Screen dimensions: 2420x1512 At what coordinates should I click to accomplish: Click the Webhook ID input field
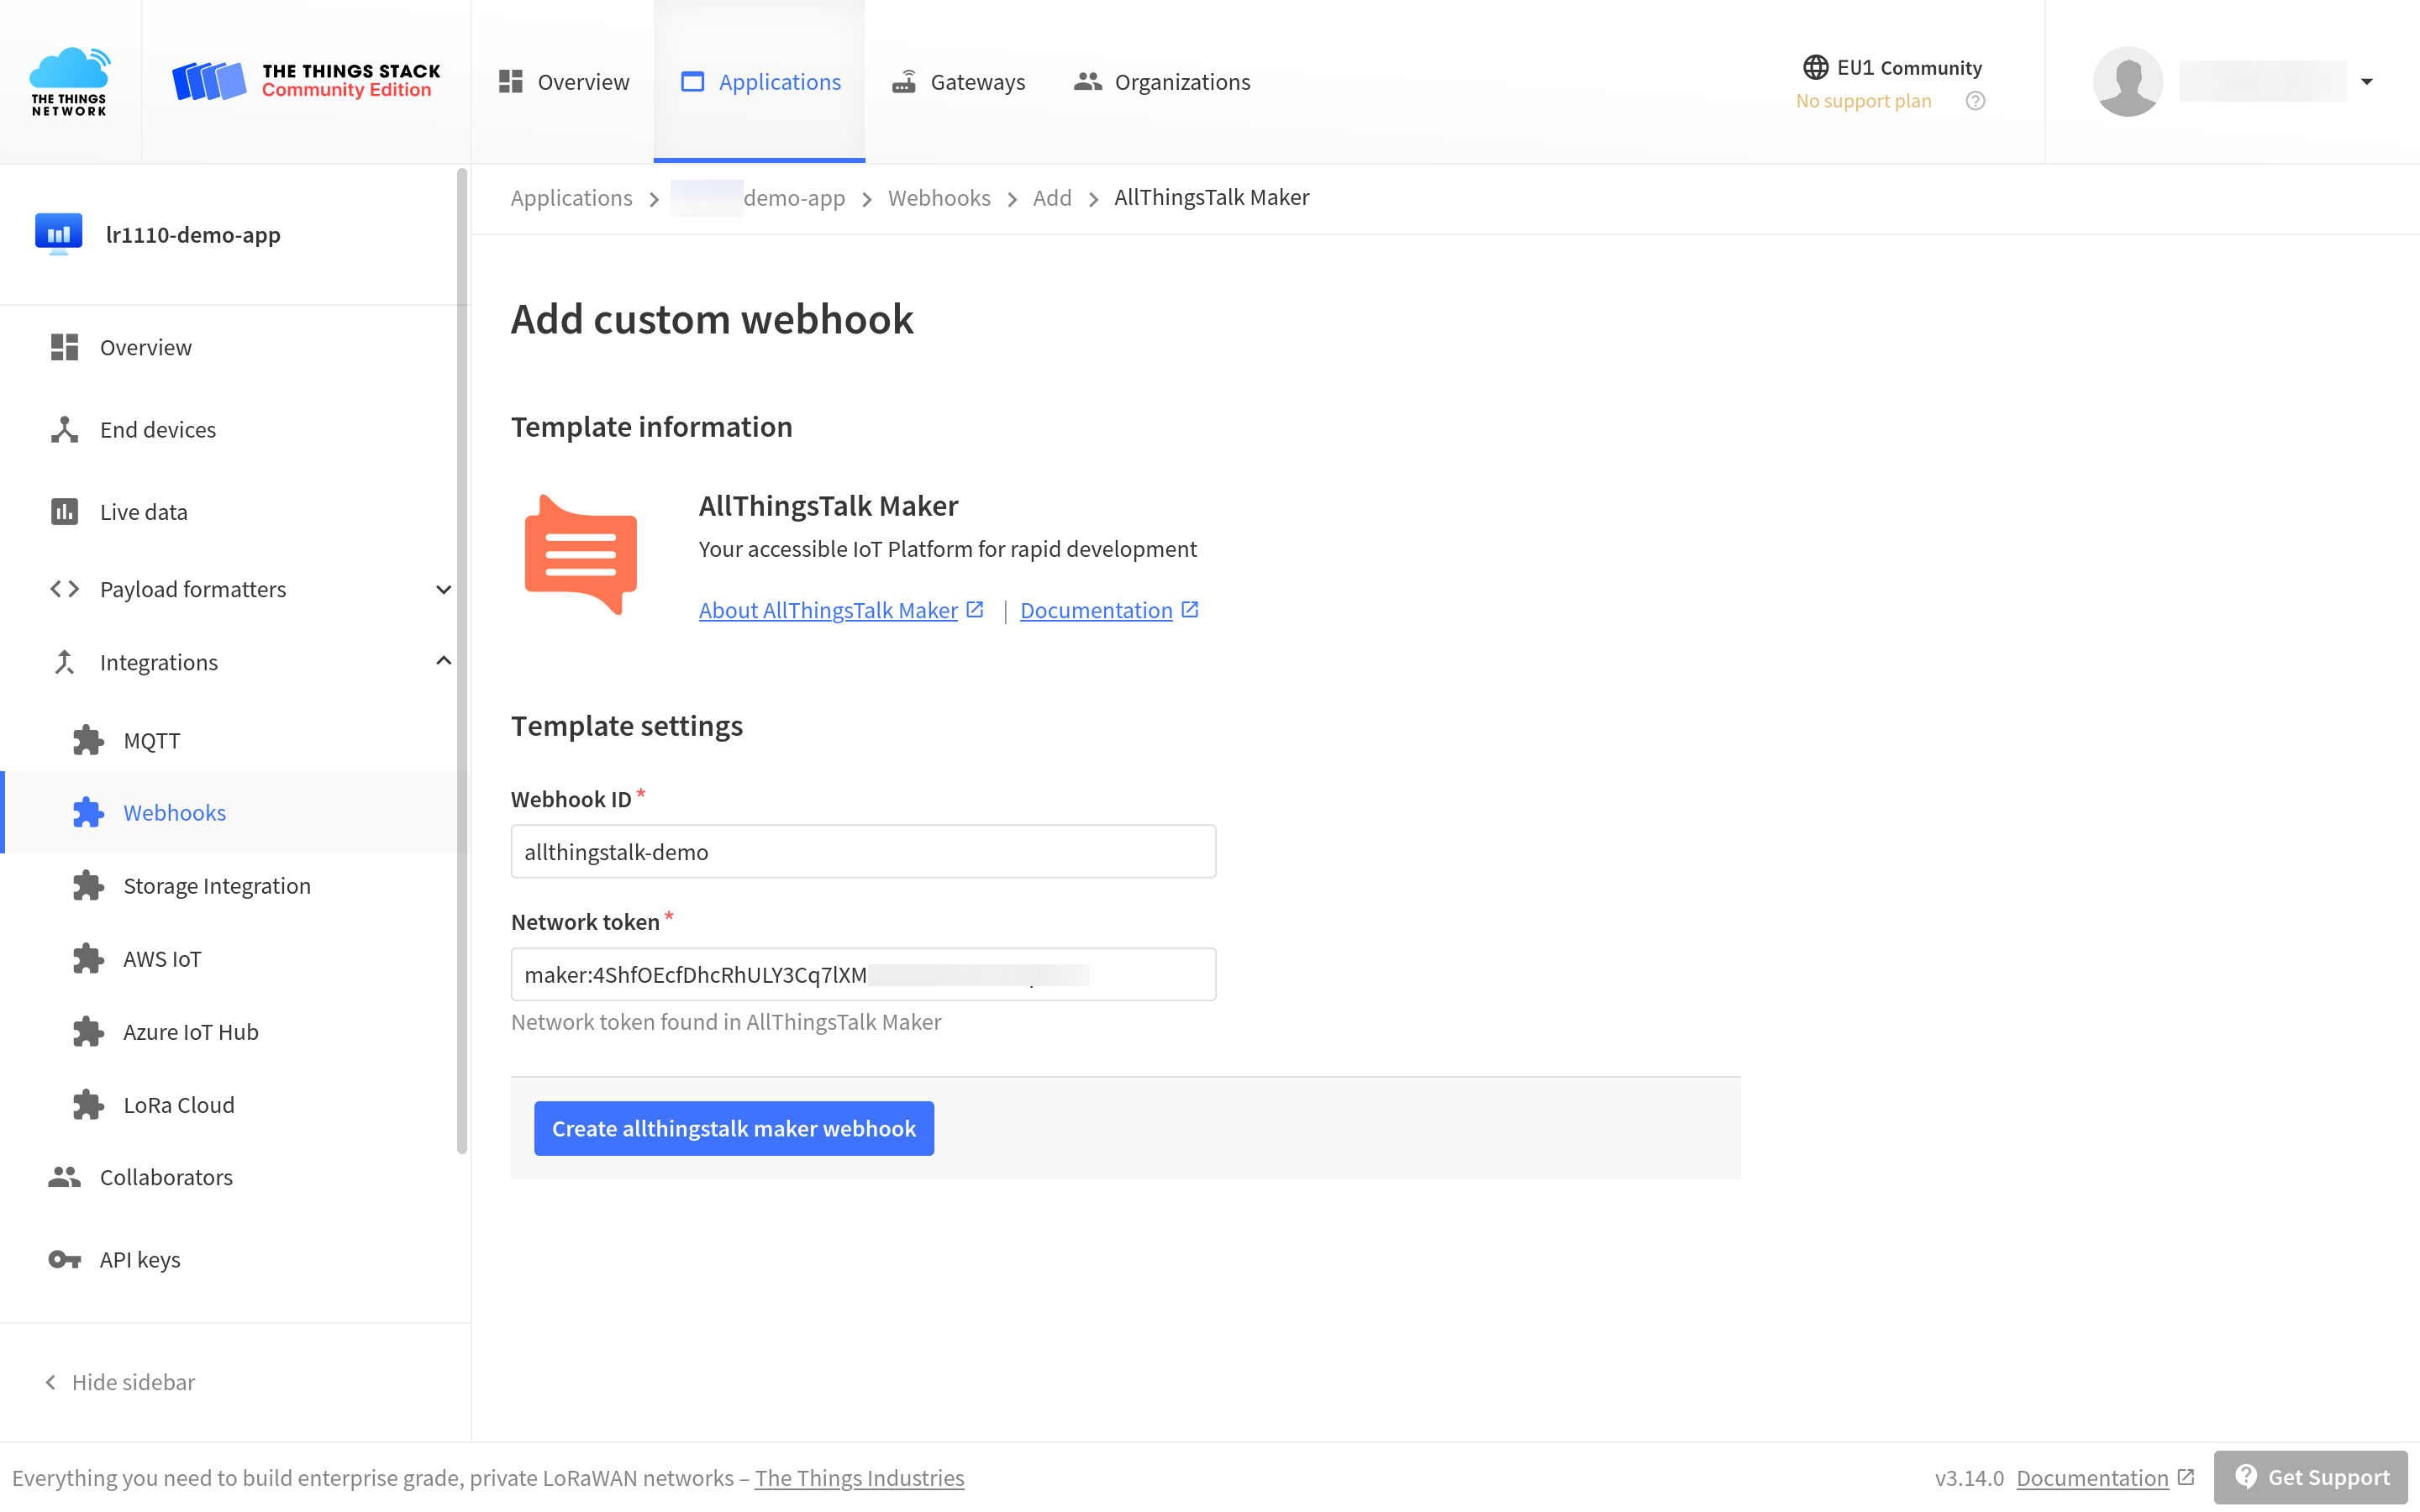pos(862,852)
